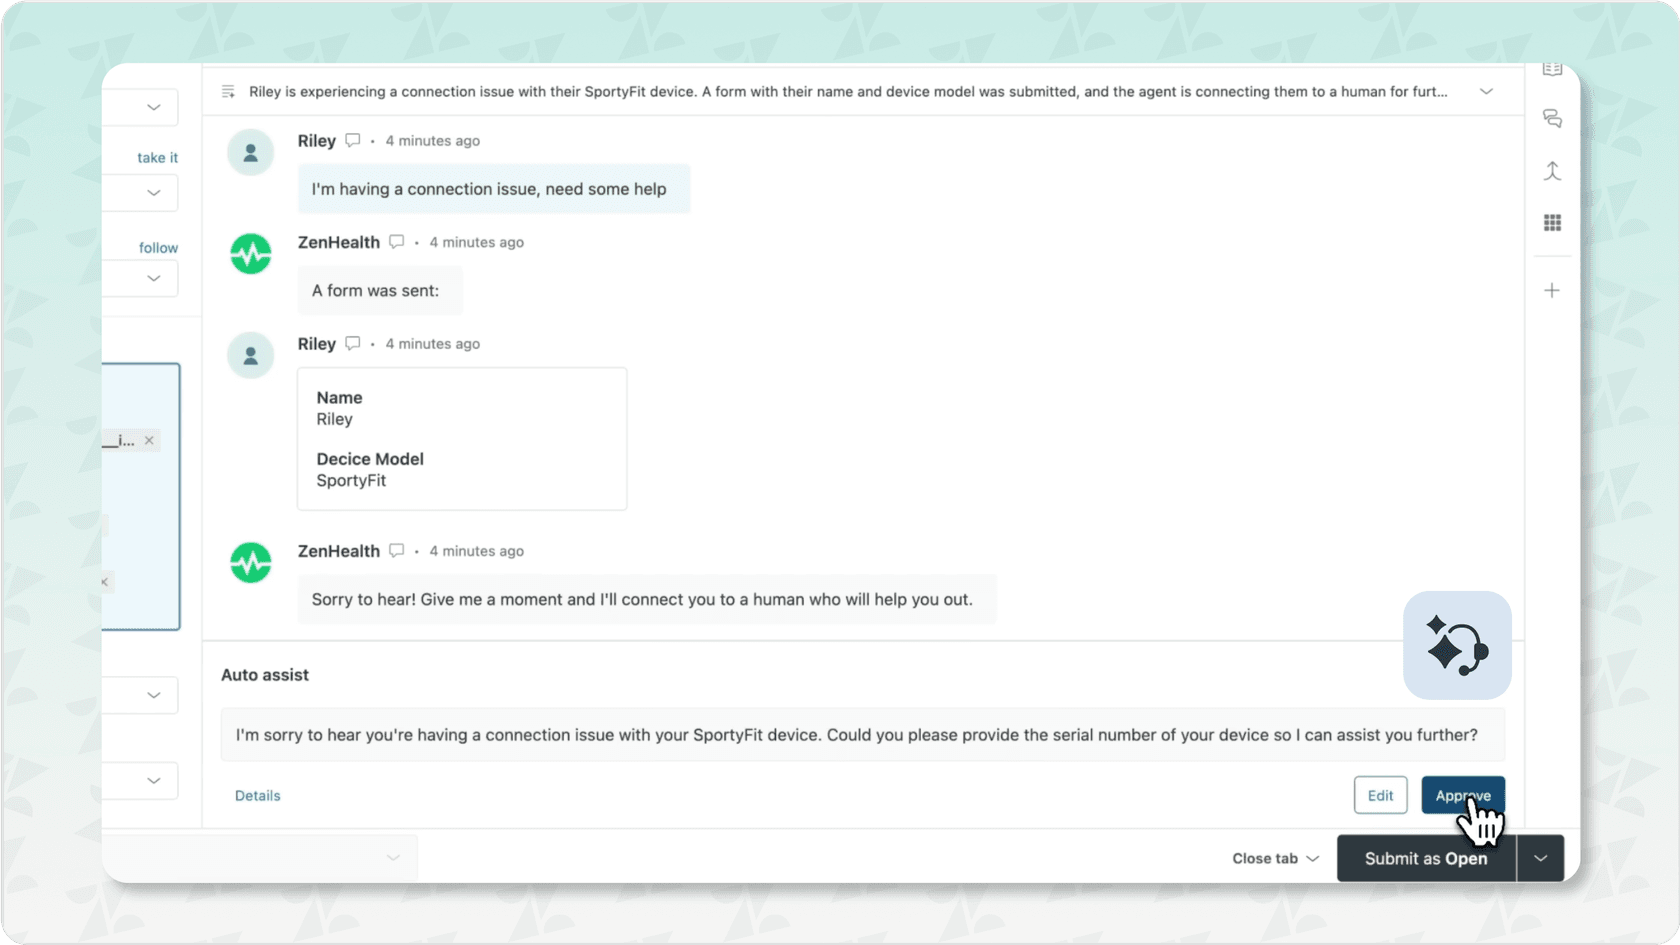This screenshot has width=1680, height=945.
Task: Expand the topmost field dropdown in left panel
Action: [153, 107]
